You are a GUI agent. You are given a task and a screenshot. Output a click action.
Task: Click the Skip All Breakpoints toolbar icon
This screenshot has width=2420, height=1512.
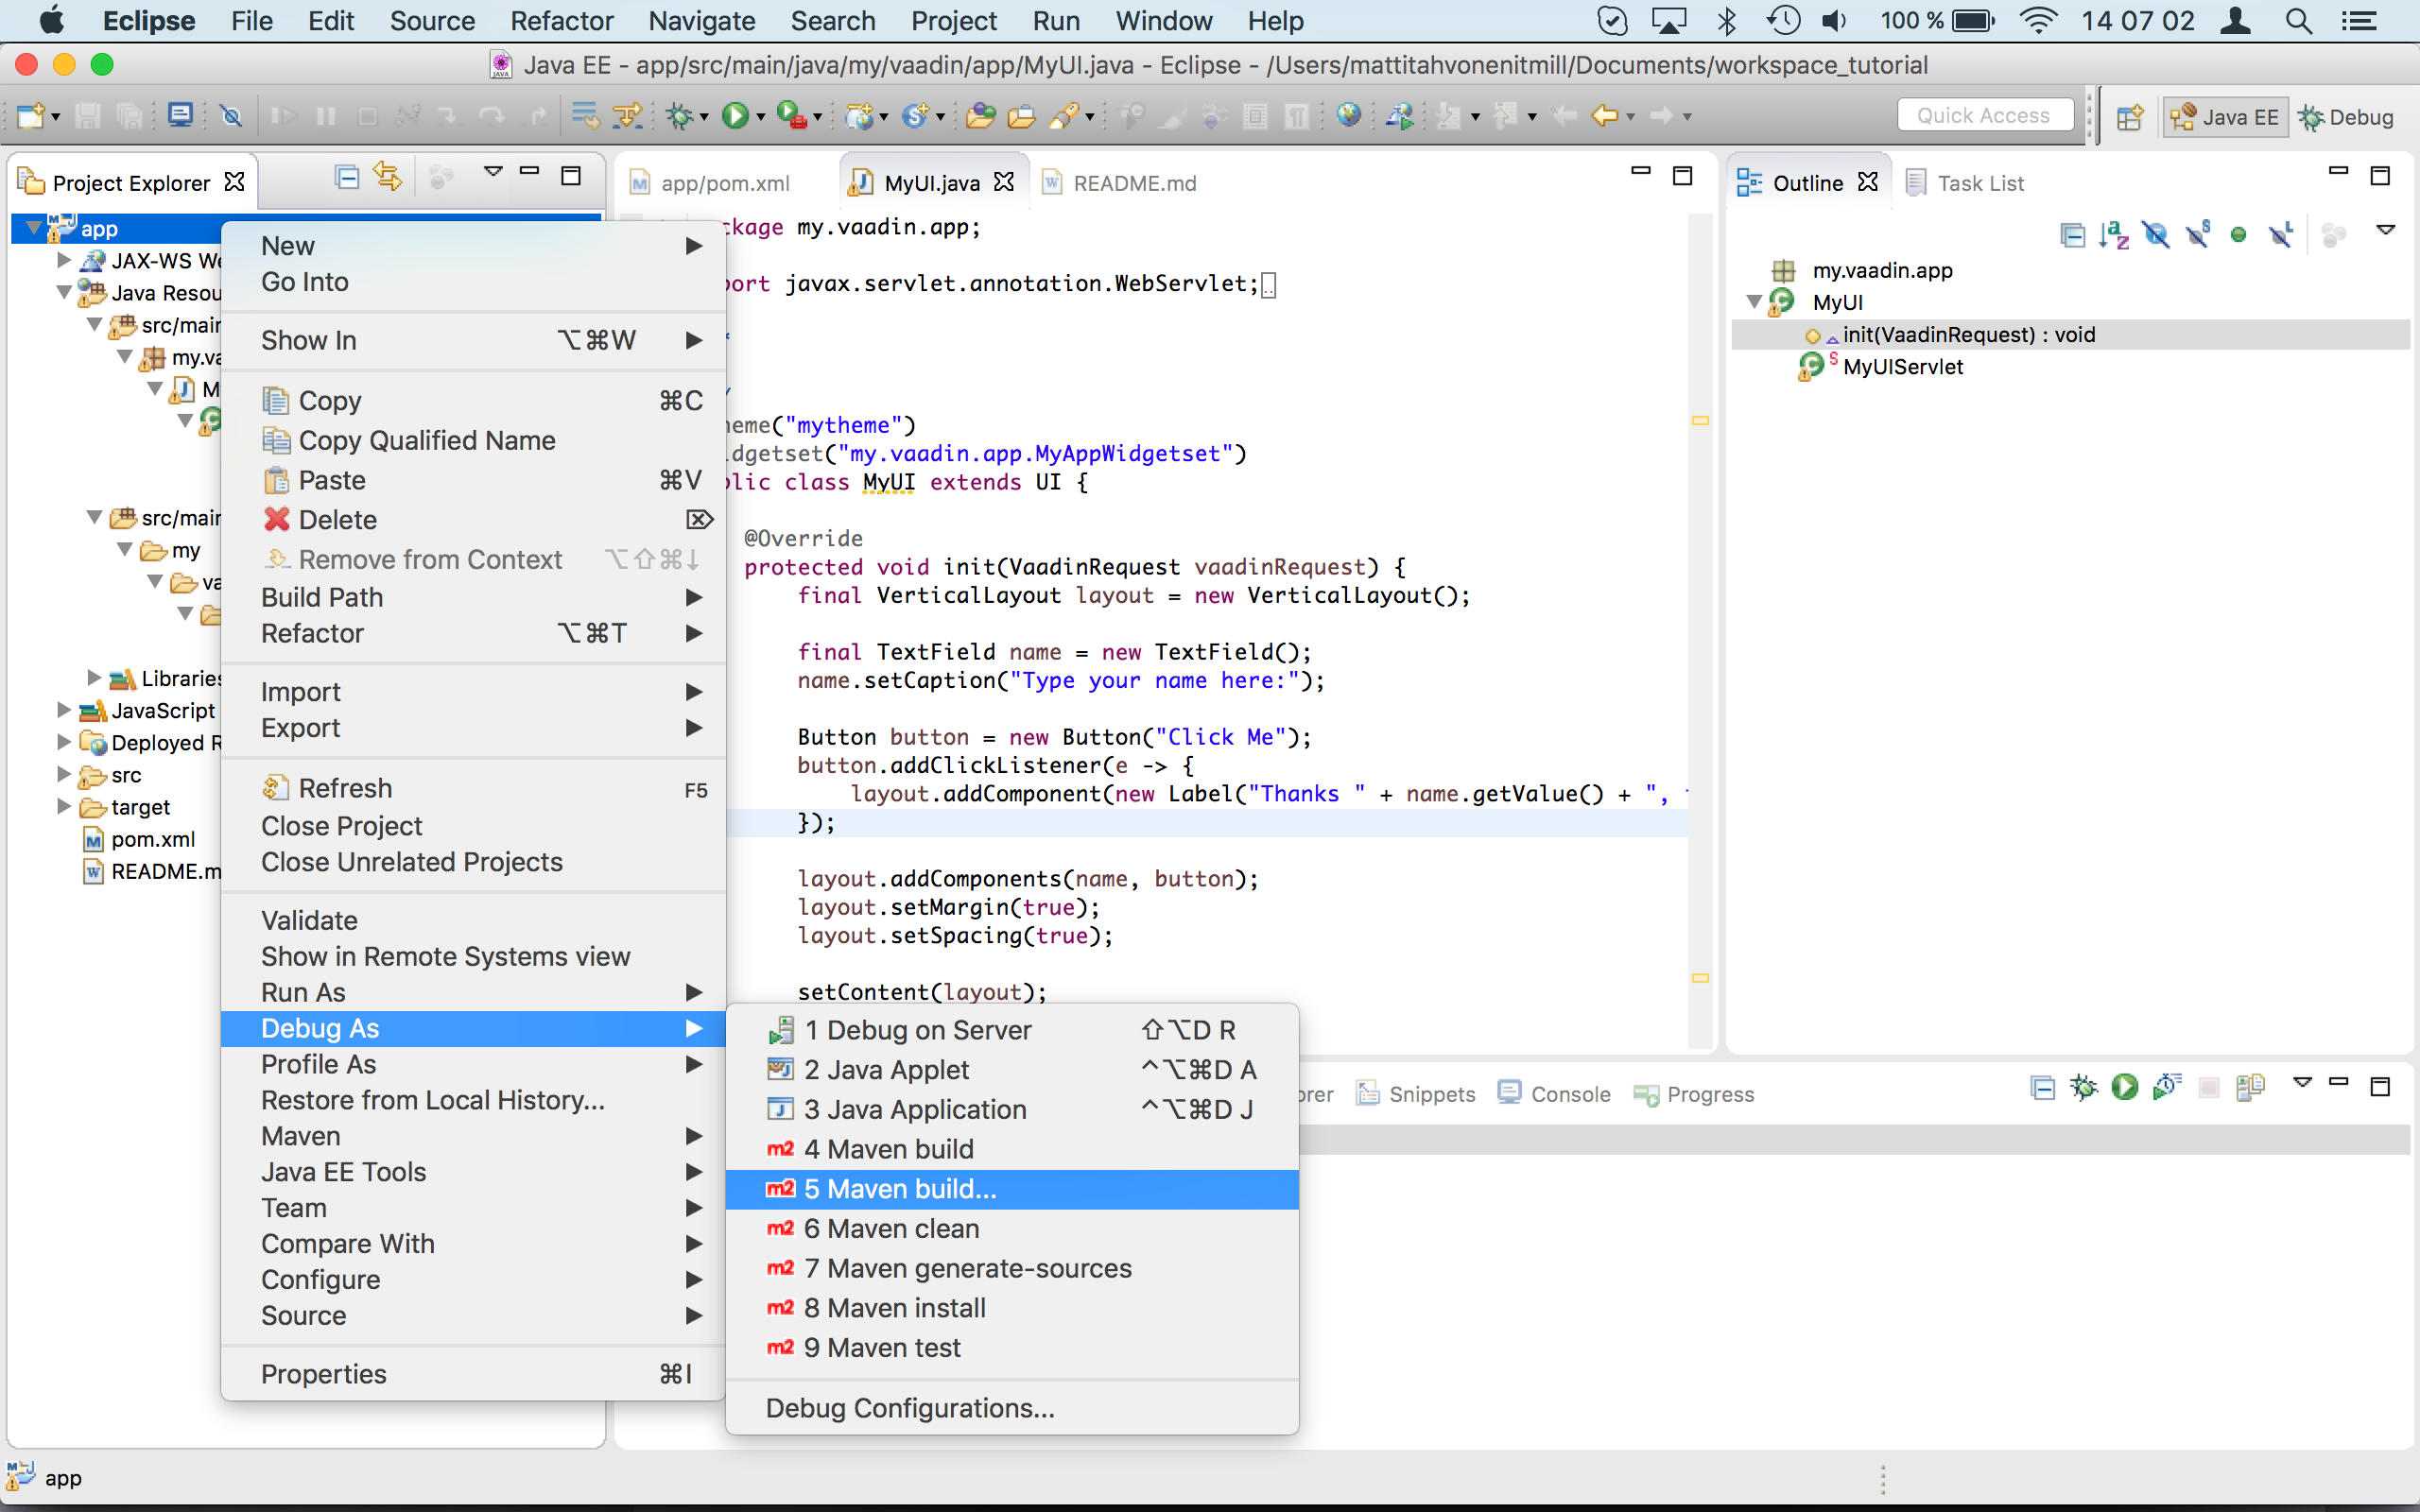tap(231, 116)
